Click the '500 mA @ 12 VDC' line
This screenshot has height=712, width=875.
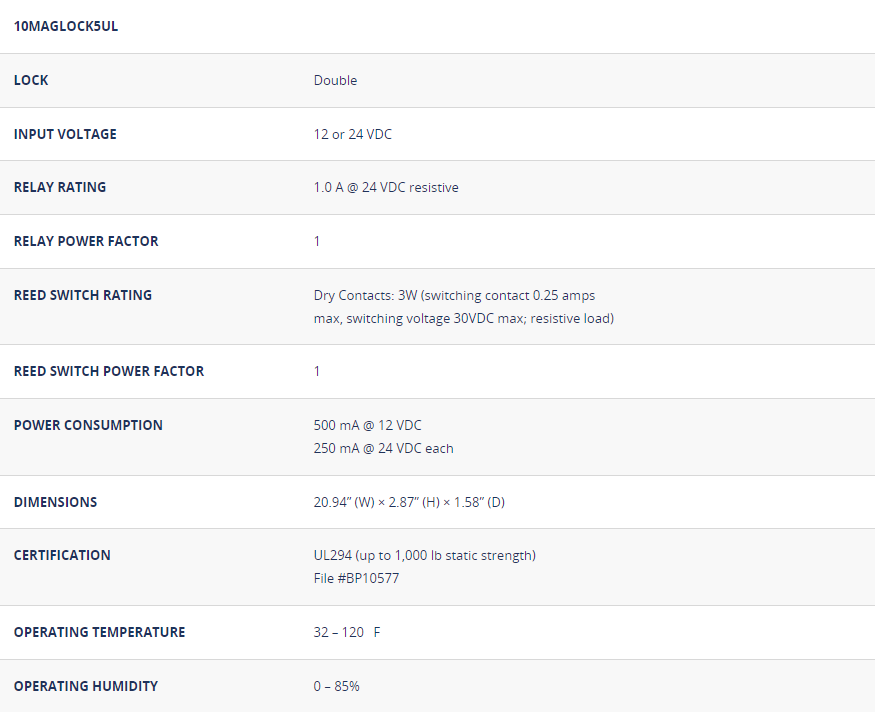pyautogui.click(x=368, y=425)
